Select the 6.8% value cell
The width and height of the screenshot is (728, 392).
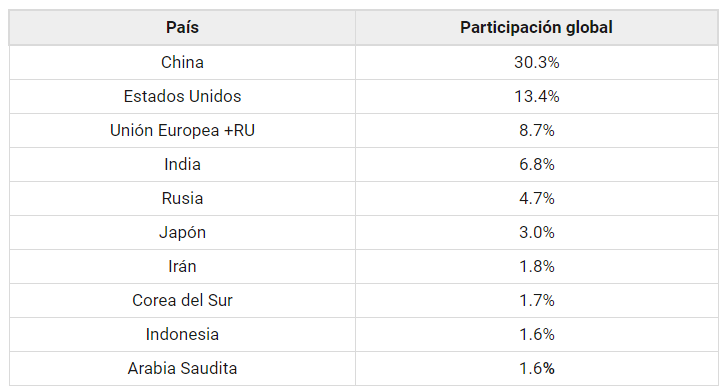pyautogui.click(x=536, y=164)
